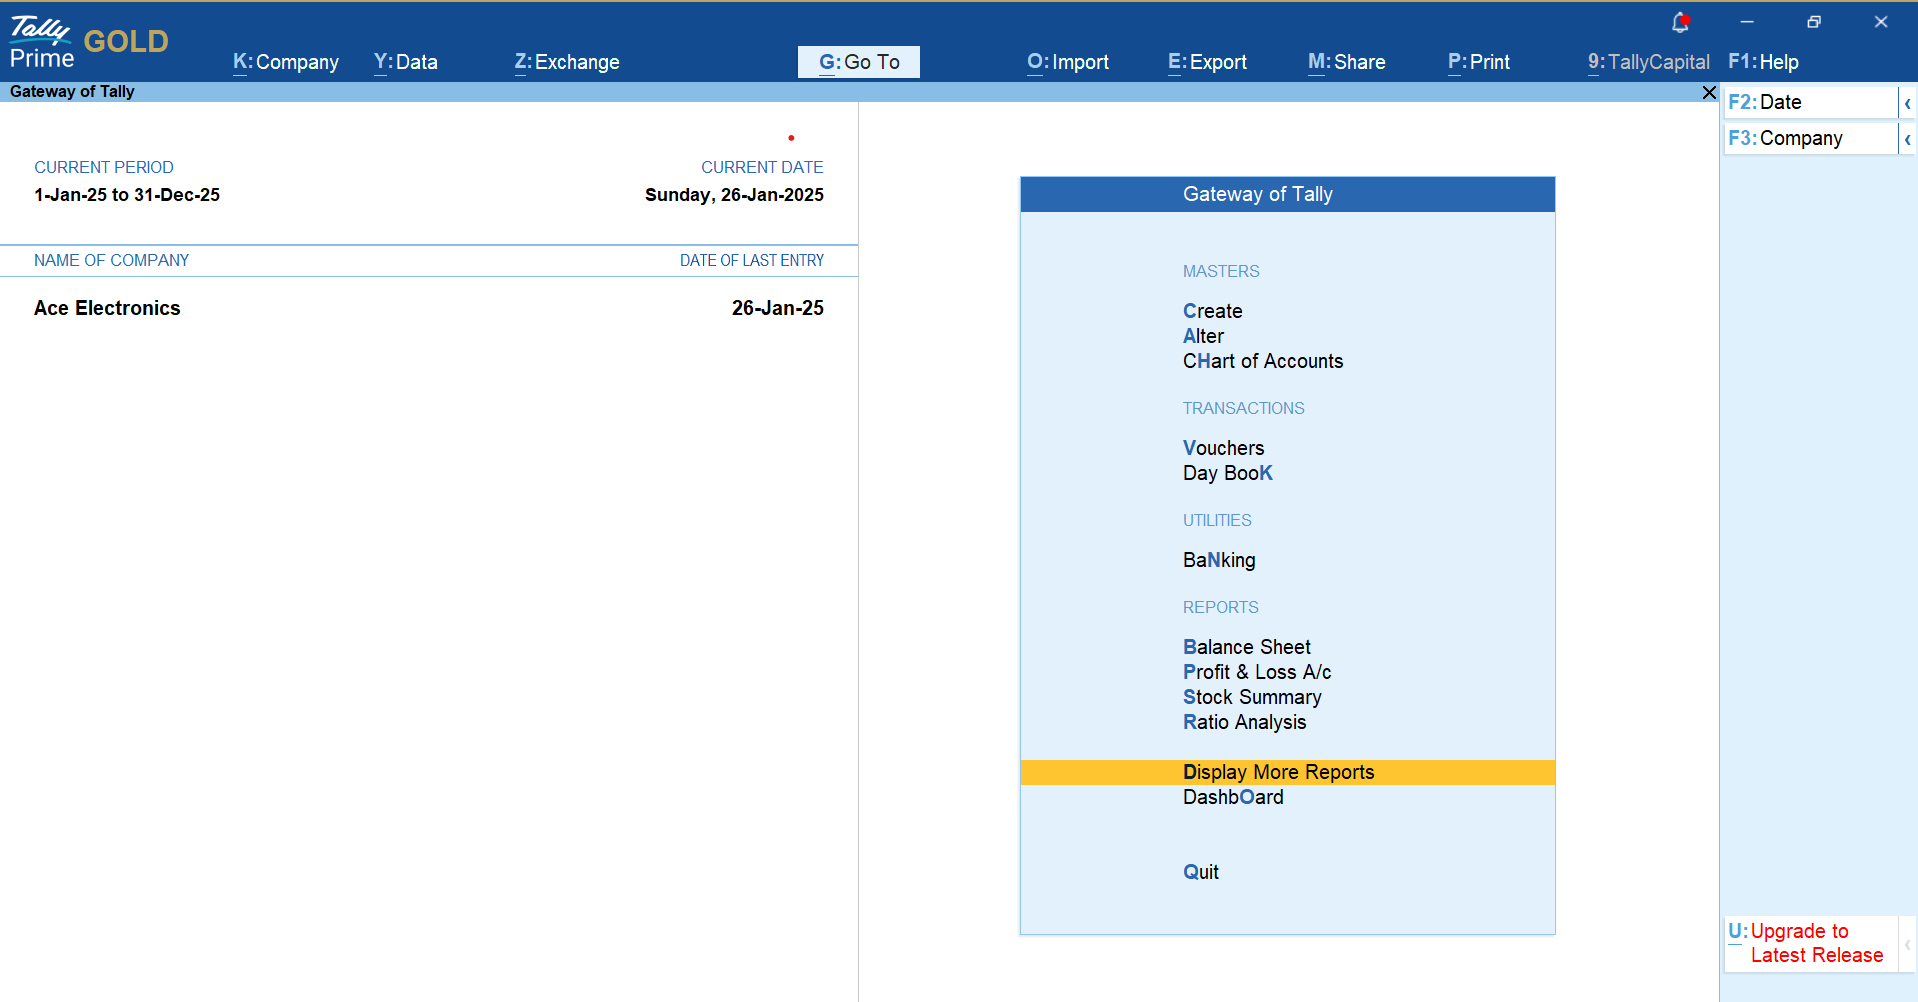Expand the F2 Date chevron
The image size is (1918, 1002).
[1907, 103]
